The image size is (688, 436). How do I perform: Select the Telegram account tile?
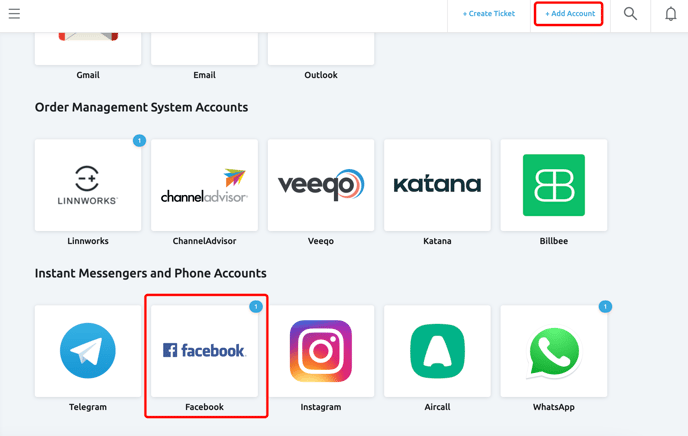click(x=88, y=352)
